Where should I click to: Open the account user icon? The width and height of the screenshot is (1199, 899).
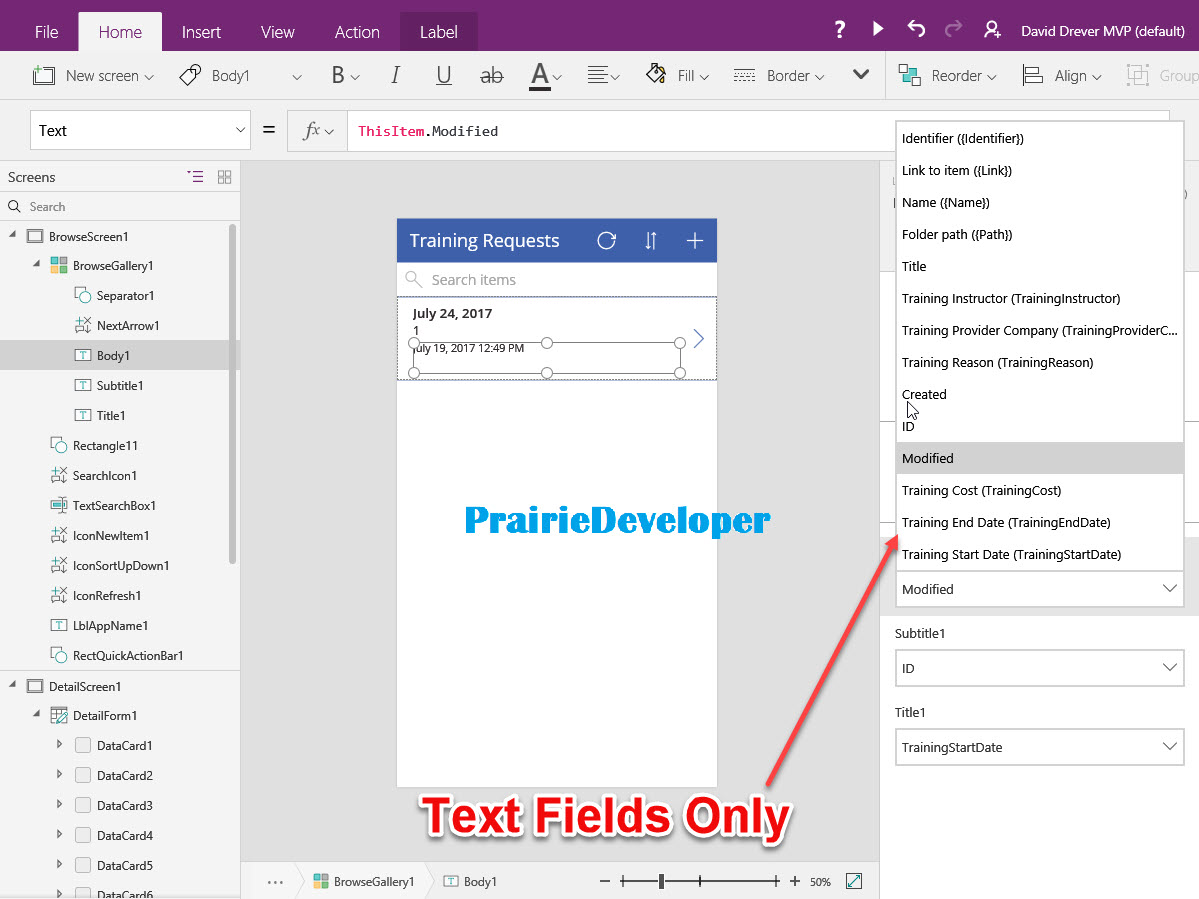point(992,30)
